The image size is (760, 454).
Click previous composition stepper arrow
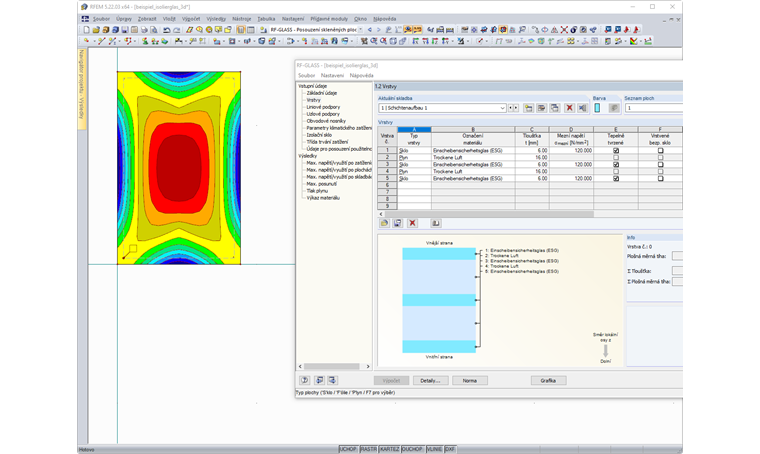point(510,108)
